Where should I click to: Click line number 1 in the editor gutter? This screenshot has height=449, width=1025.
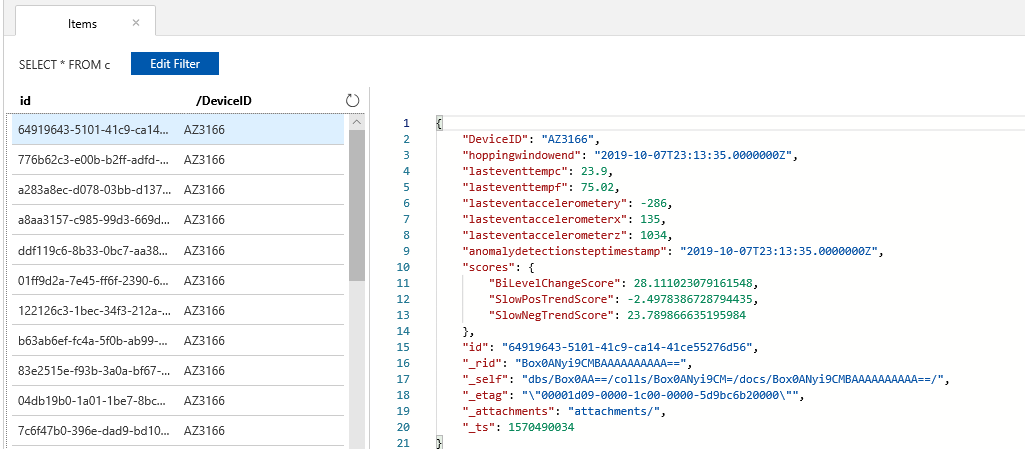[407, 124]
